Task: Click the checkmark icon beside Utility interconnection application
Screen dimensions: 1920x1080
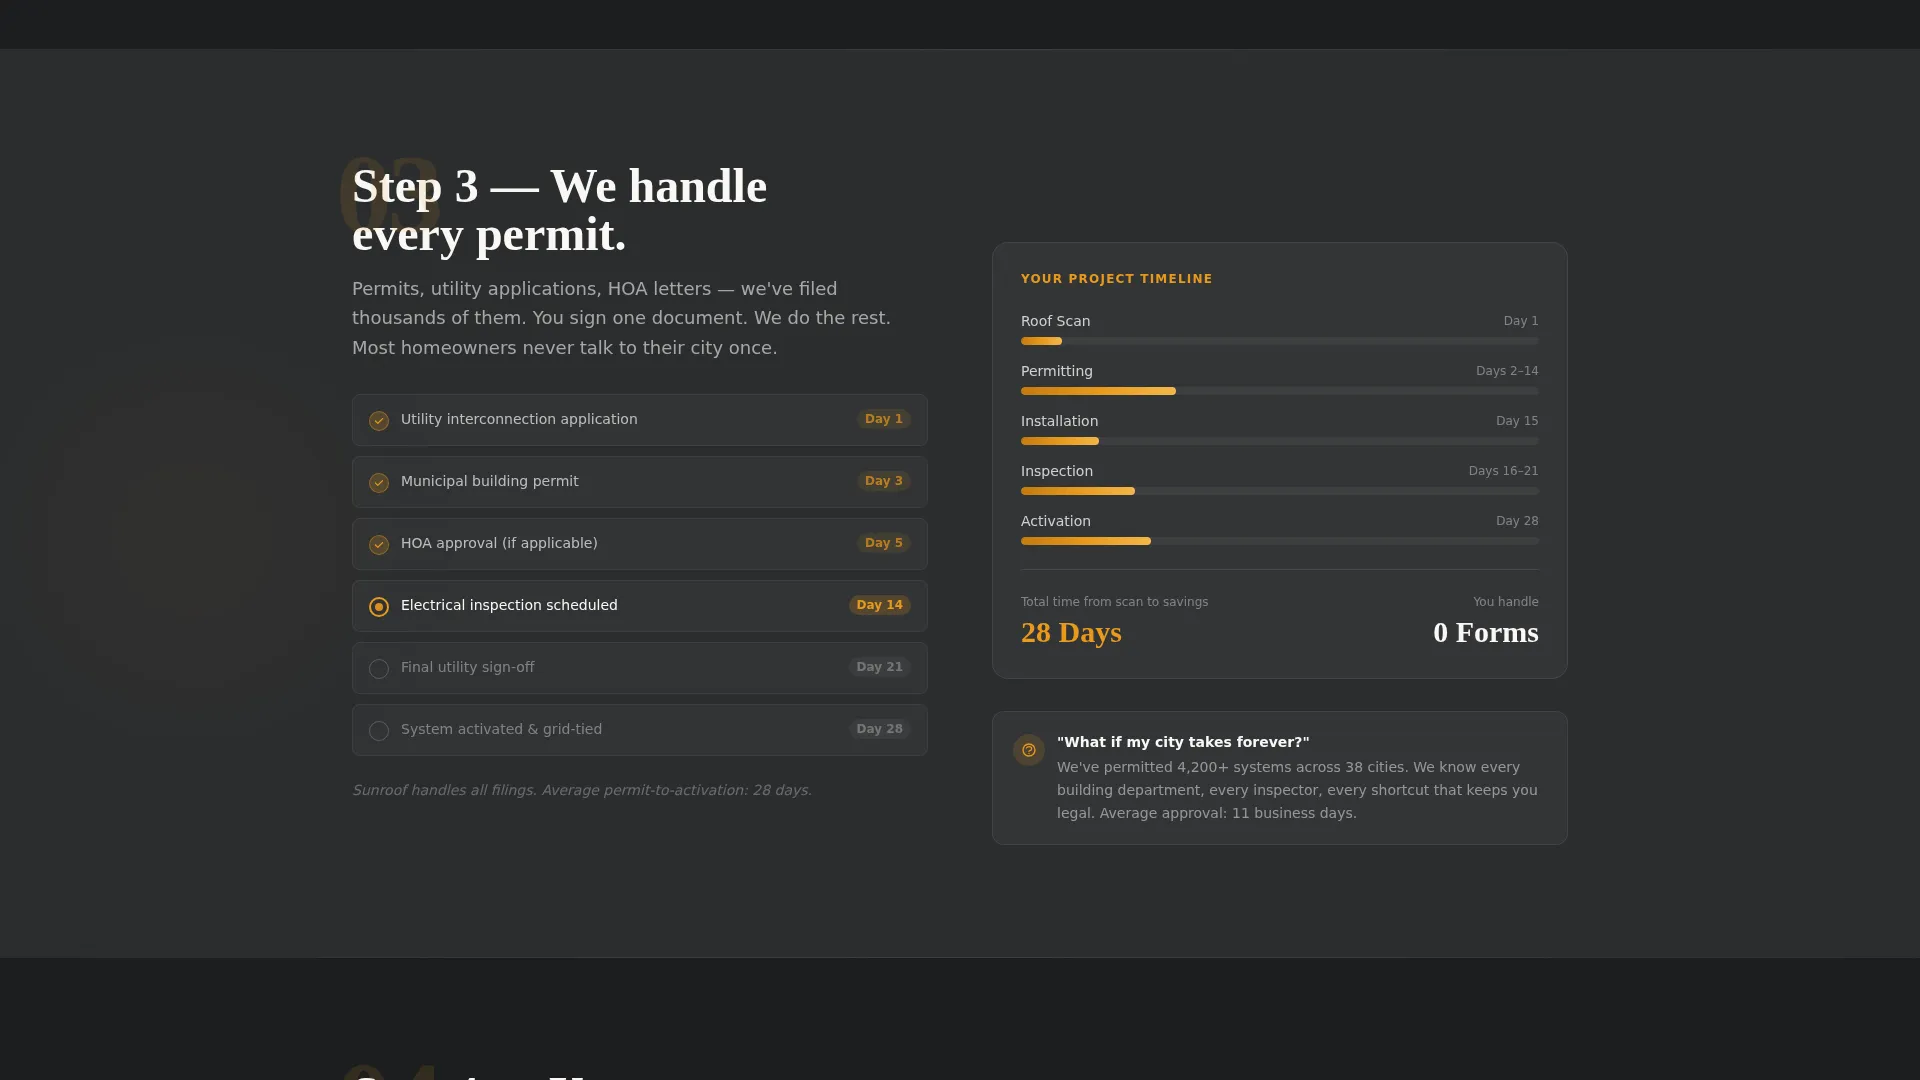Action: 379,421
